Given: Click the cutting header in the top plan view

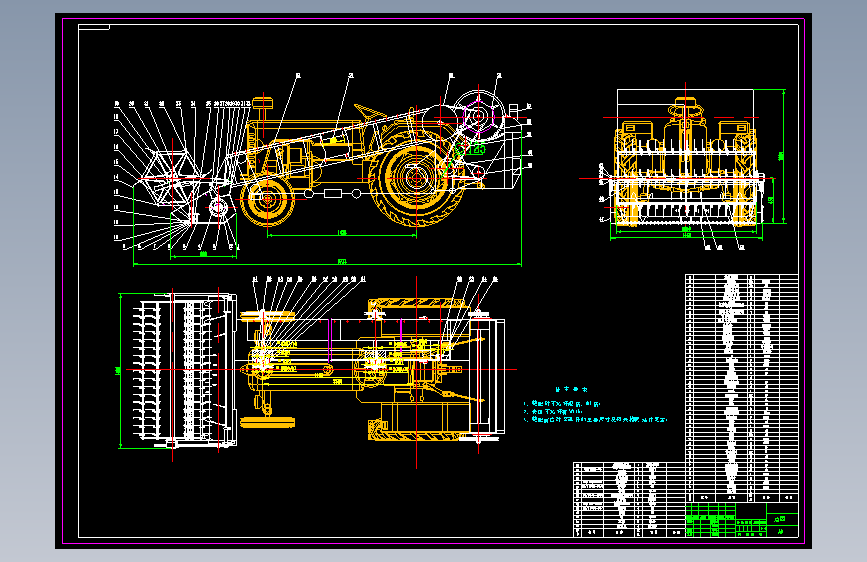Looking at the screenshot, I should 185,370.
